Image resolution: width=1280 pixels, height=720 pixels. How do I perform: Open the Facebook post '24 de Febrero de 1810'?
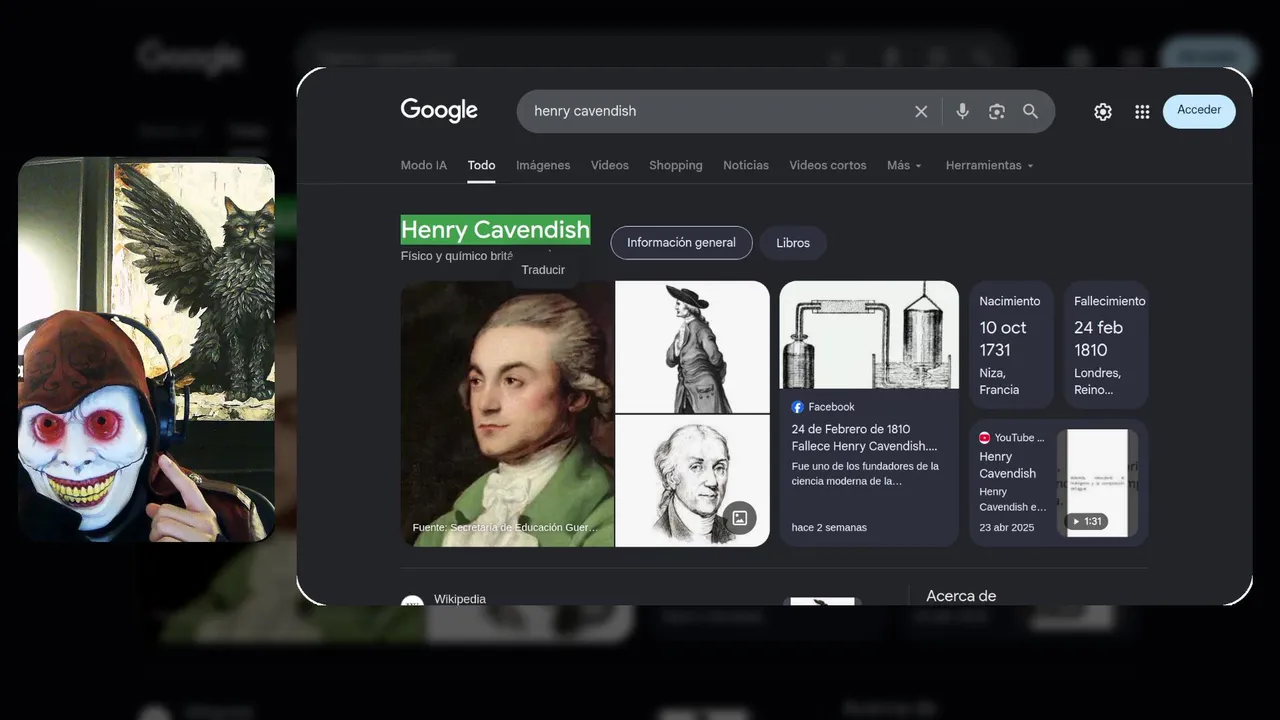point(865,438)
